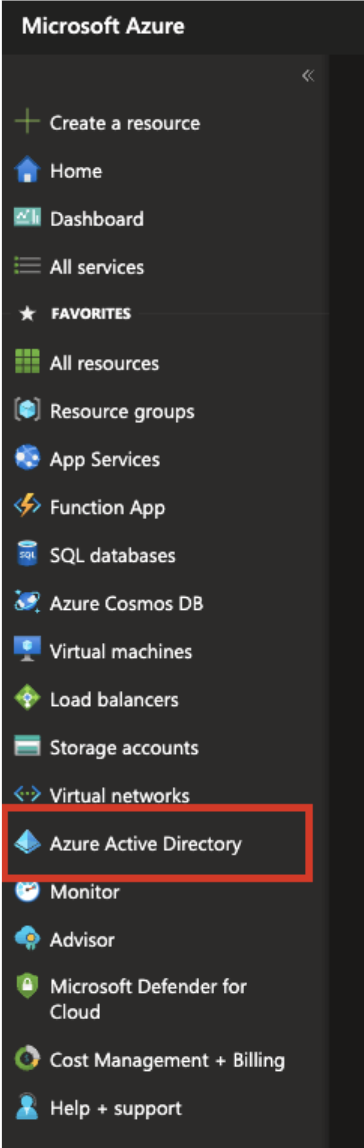Open Create a resource
This screenshot has height=1148, width=364.
125,123
